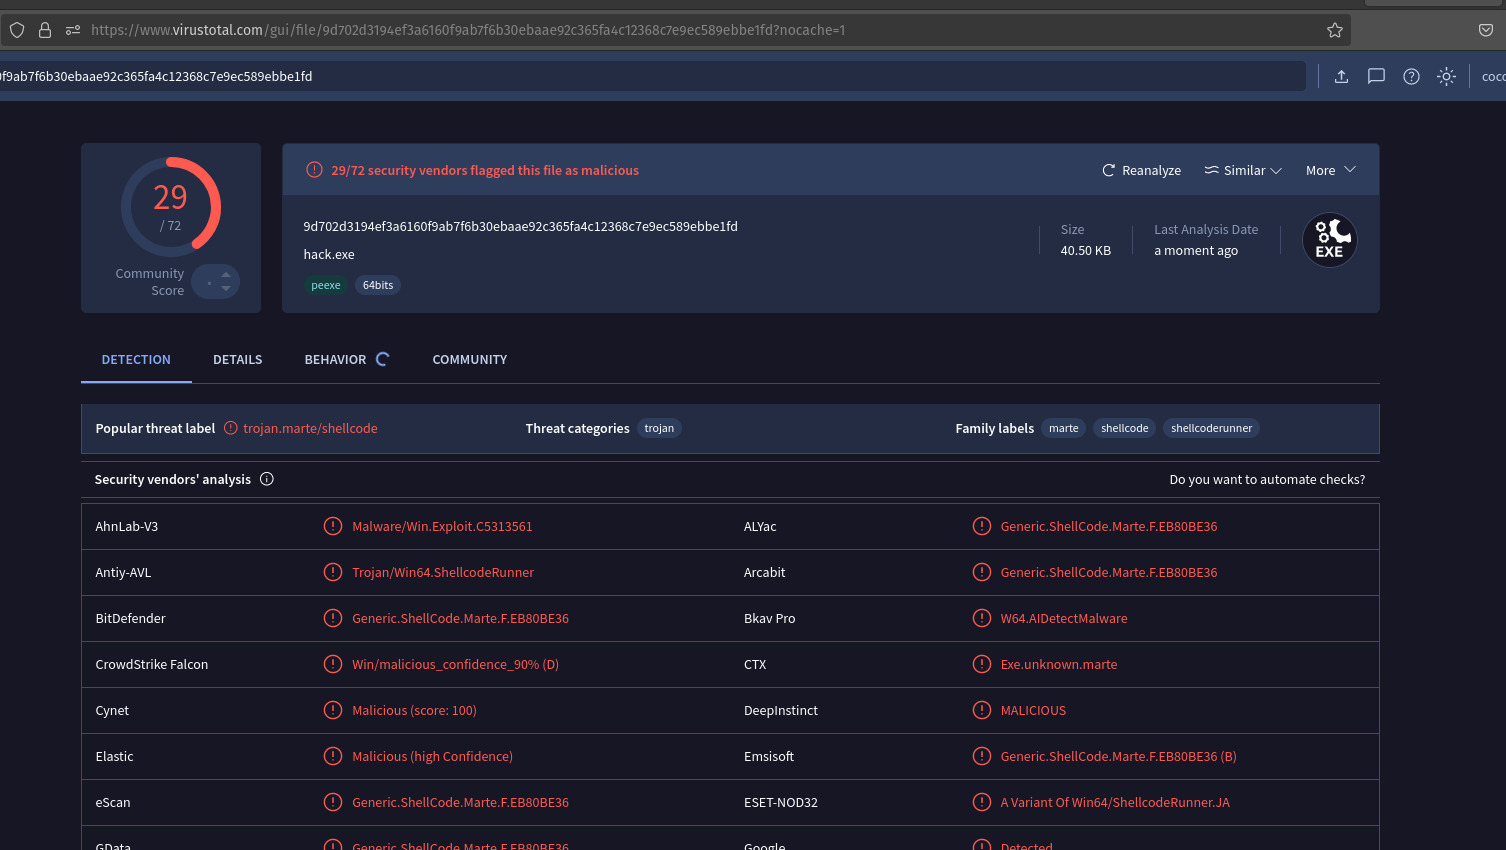Image resolution: width=1506 pixels, height=850 pixels.
Task: Click the Trojan/Win64.ShellcodeRunner result
Action: (443, 572)
